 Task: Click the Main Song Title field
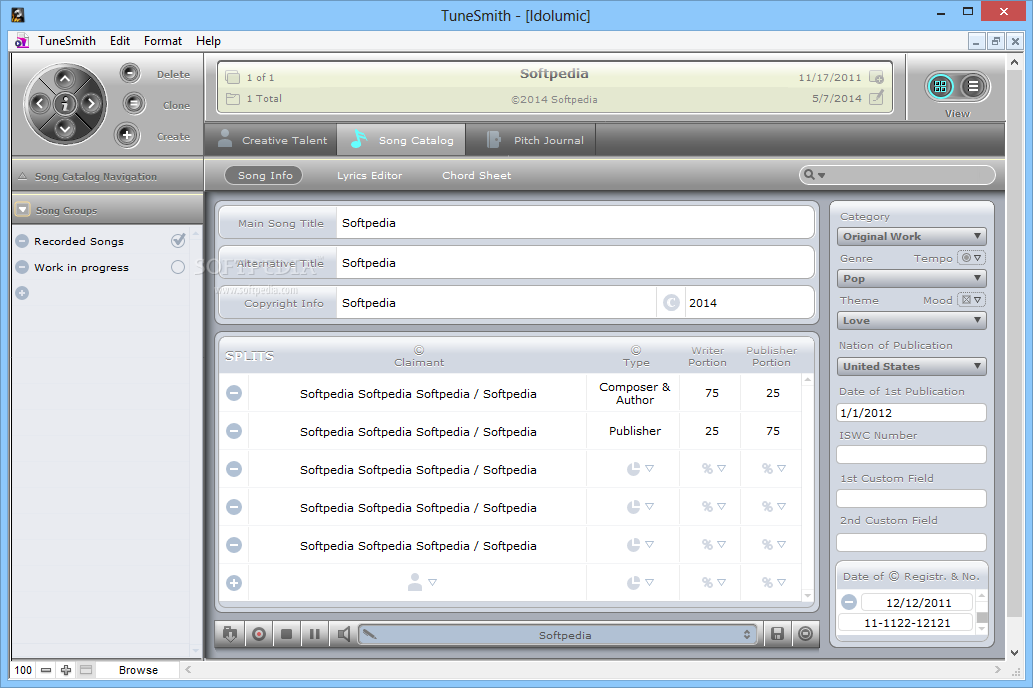[x=574, y=223]
